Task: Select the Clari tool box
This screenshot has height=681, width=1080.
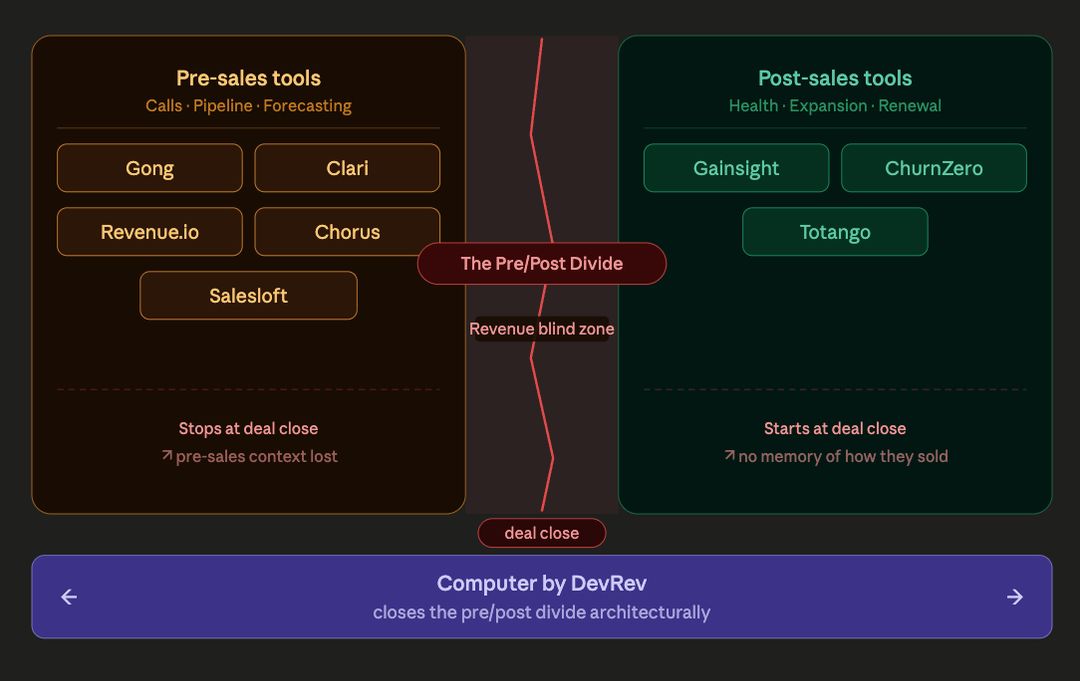Action: pos(347,168)
